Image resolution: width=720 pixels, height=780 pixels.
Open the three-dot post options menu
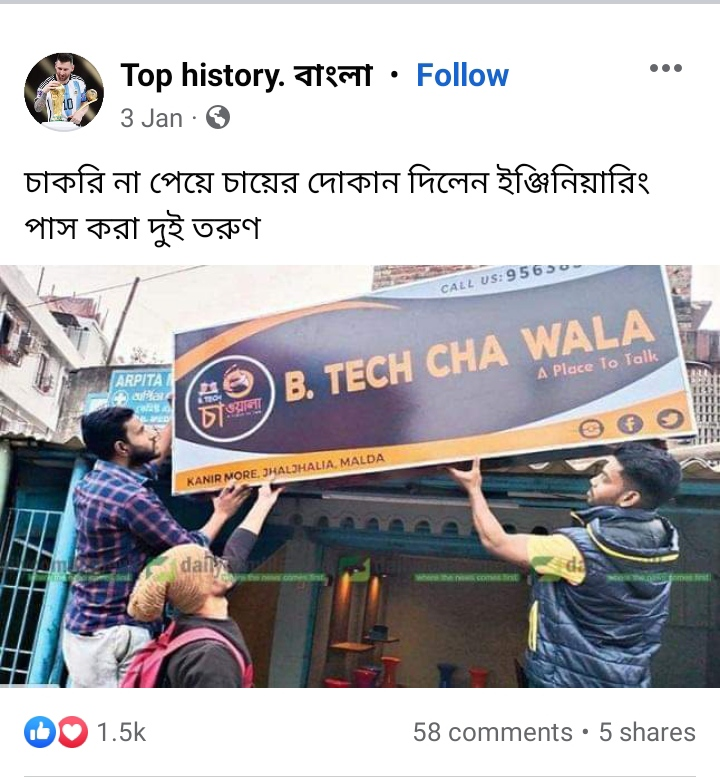666,68
